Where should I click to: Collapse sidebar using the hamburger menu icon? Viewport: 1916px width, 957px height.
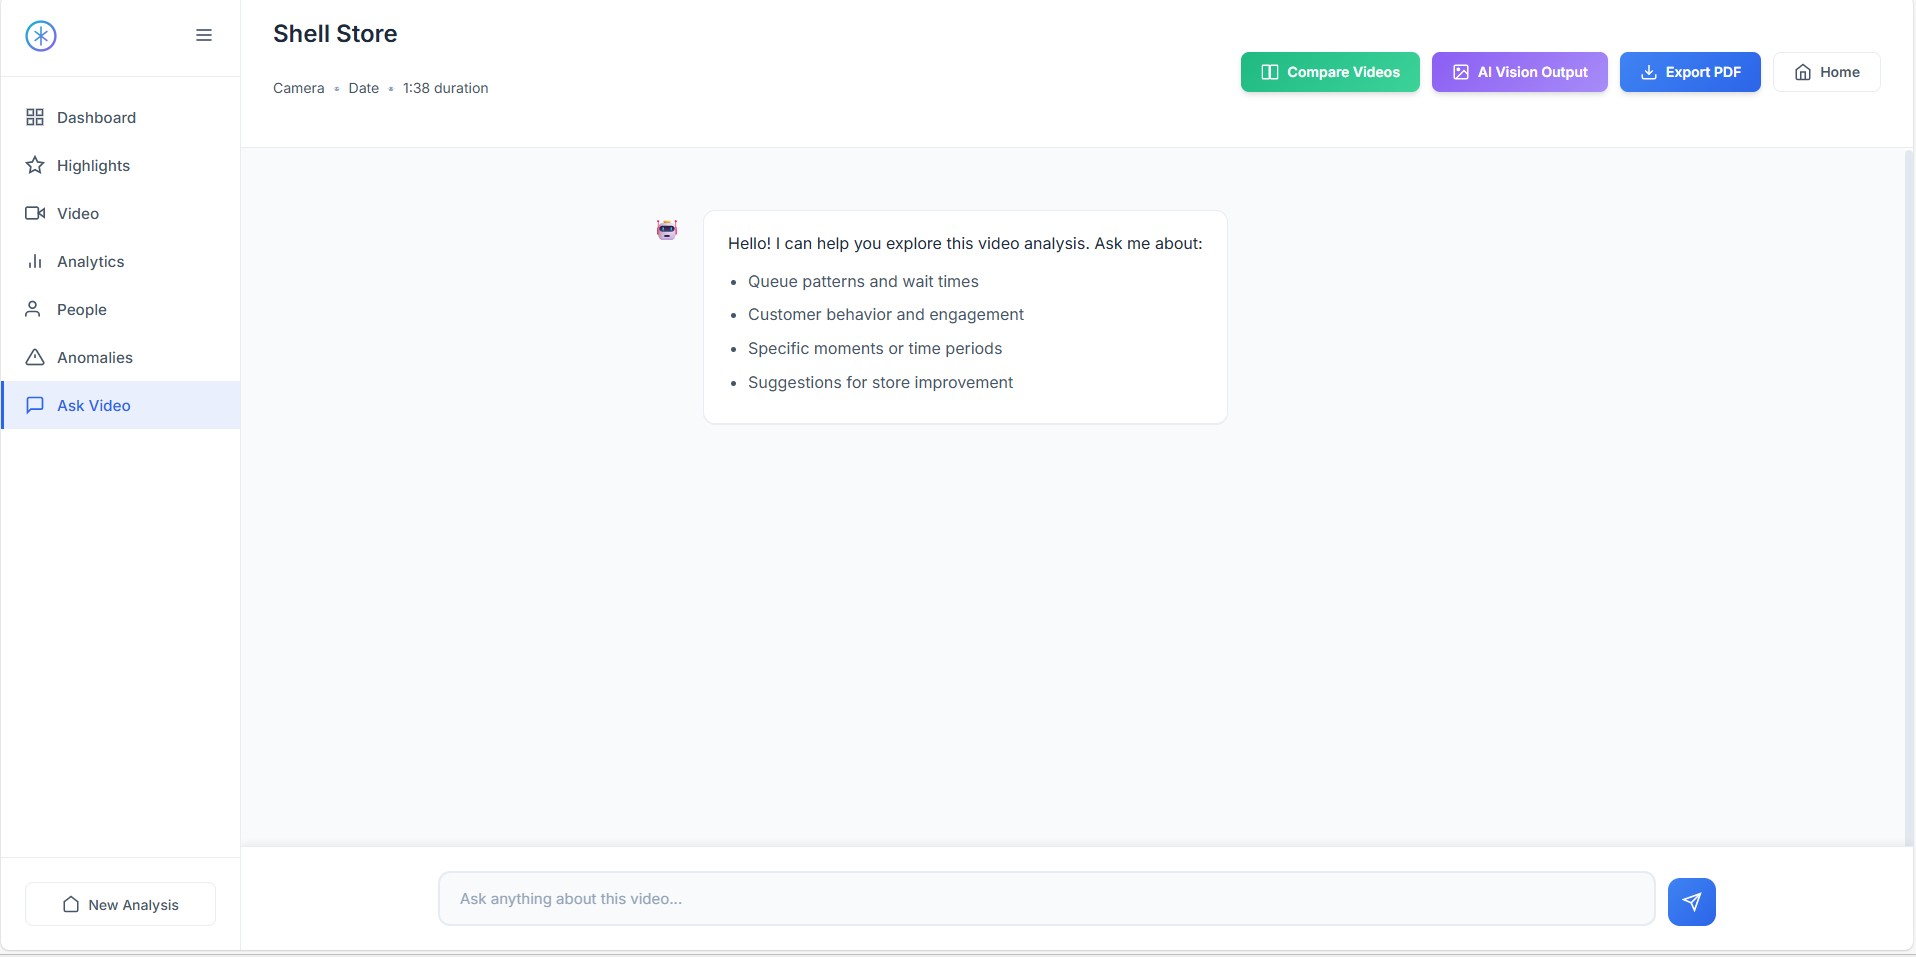(204, 36)
